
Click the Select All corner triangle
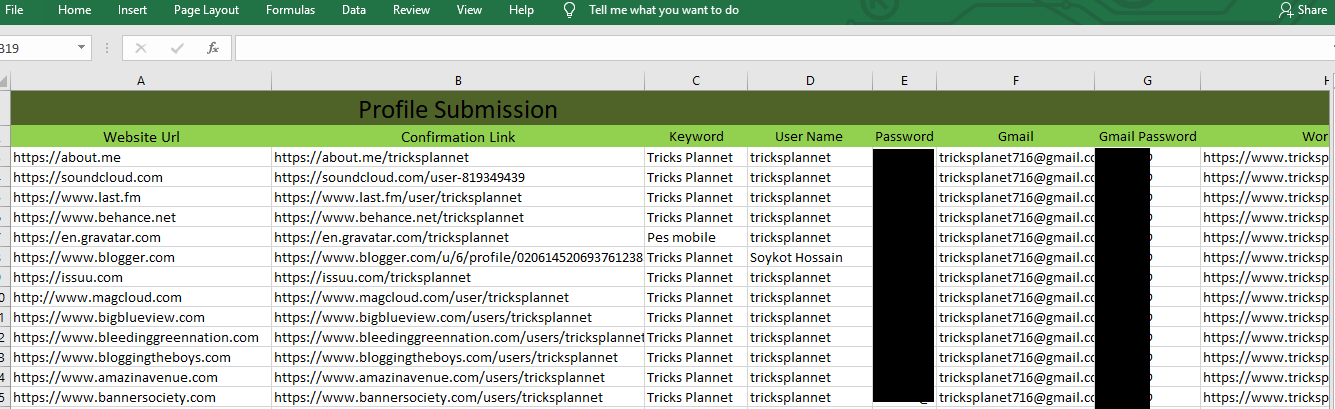pyautogui.click(x=5, y=81)
